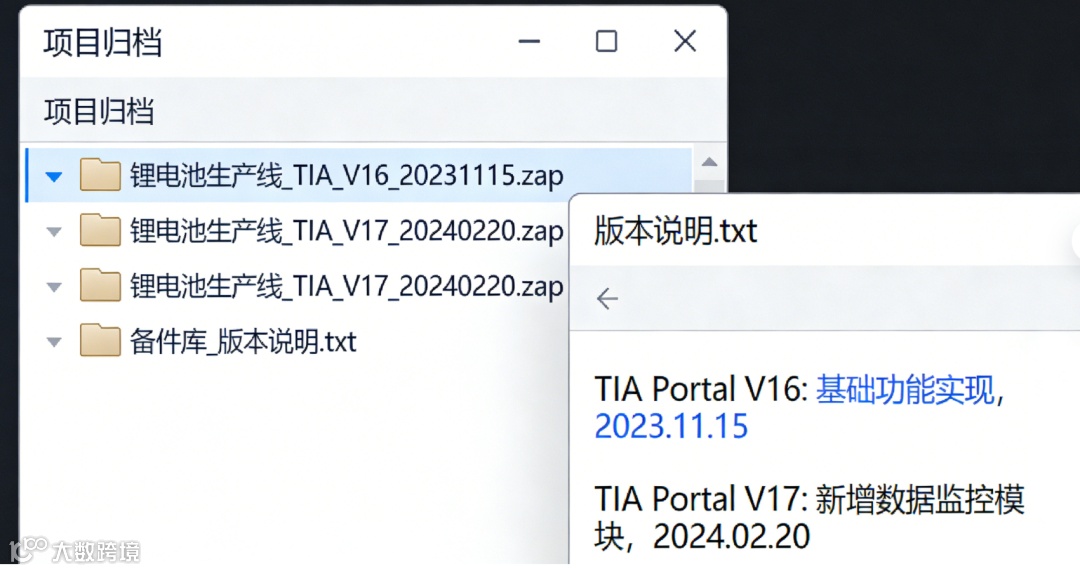
Task: Close the 项目归档 window
Action: (x=685, y=41)
